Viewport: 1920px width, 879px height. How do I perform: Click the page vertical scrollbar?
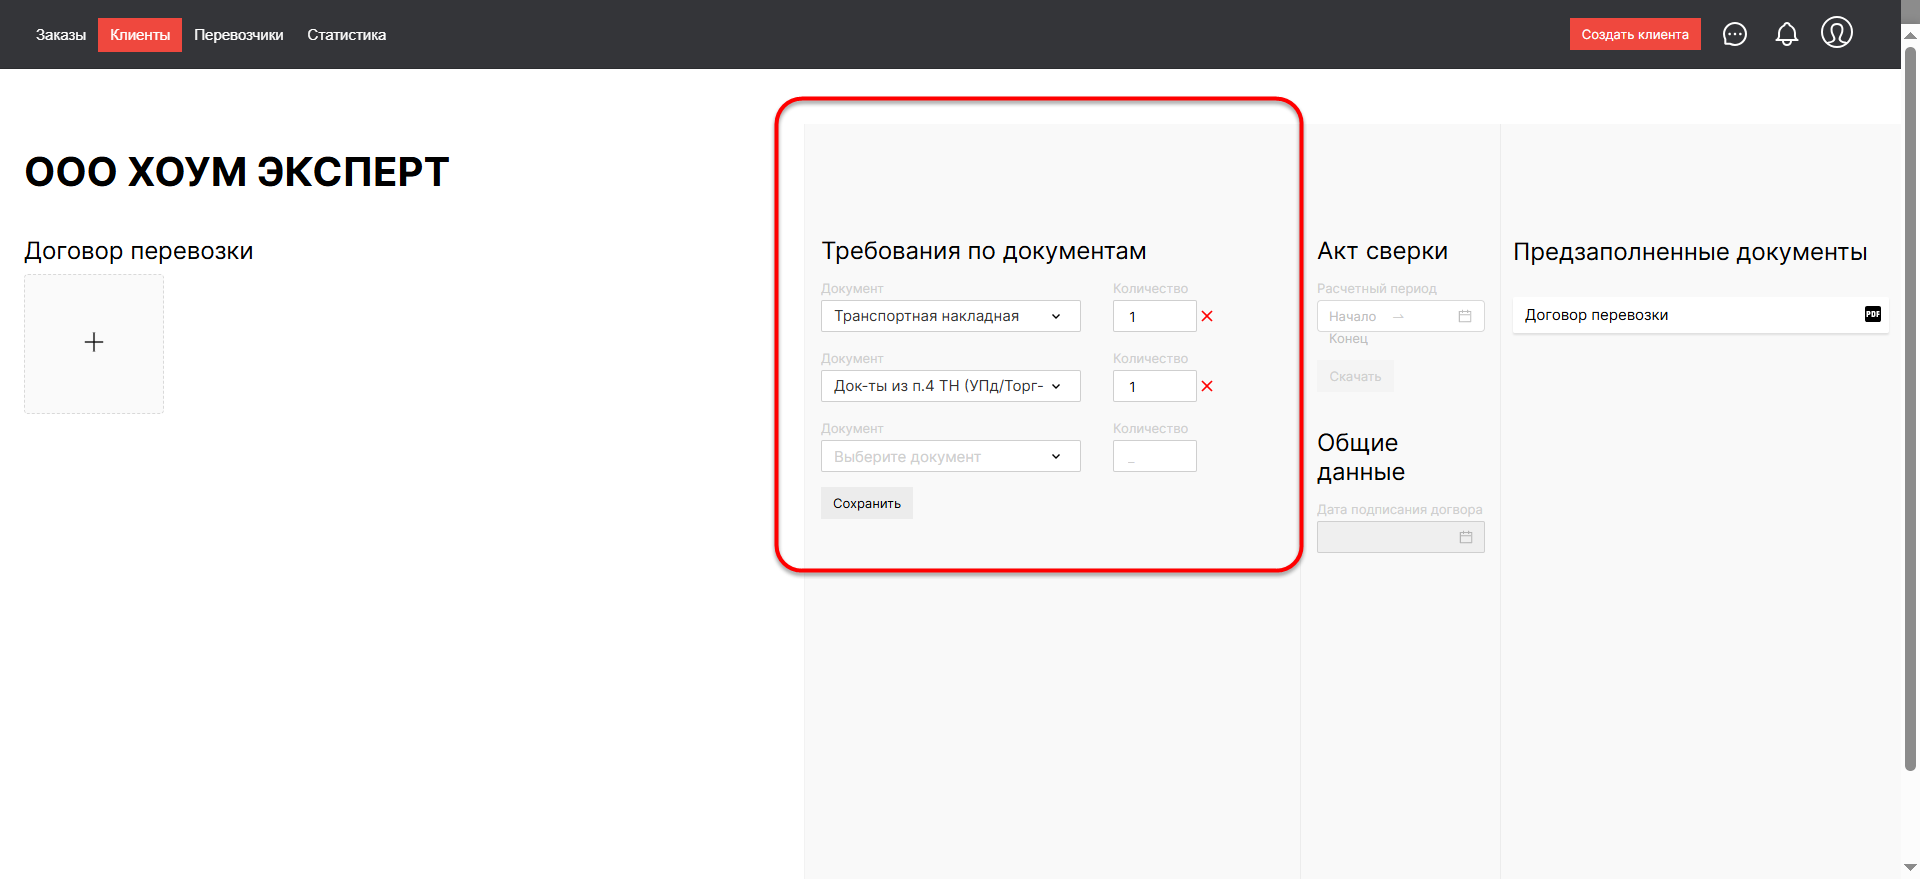1909,400
